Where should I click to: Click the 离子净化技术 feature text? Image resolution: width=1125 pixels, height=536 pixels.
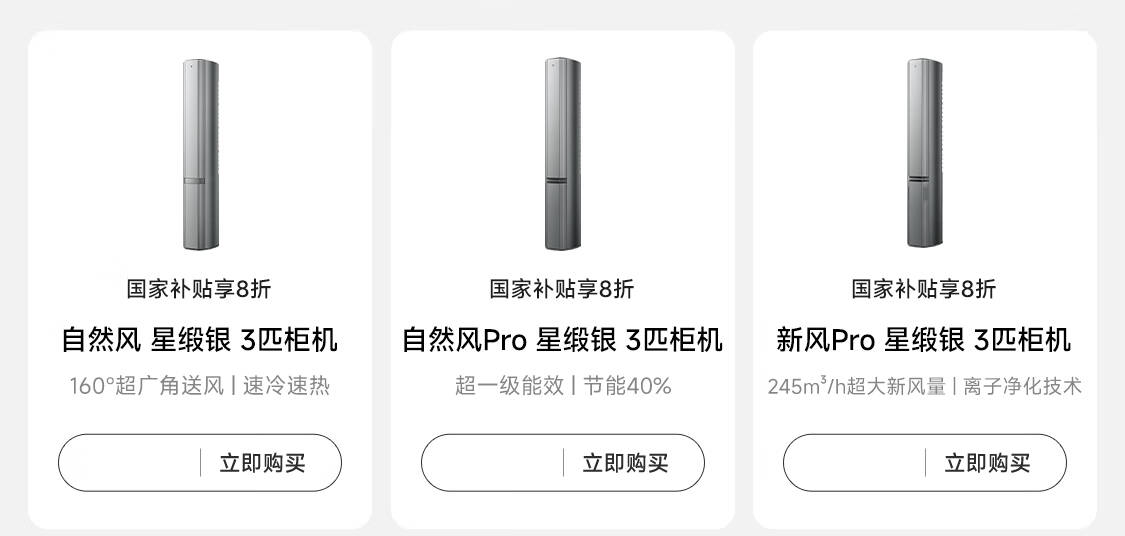click(1022, 386)
